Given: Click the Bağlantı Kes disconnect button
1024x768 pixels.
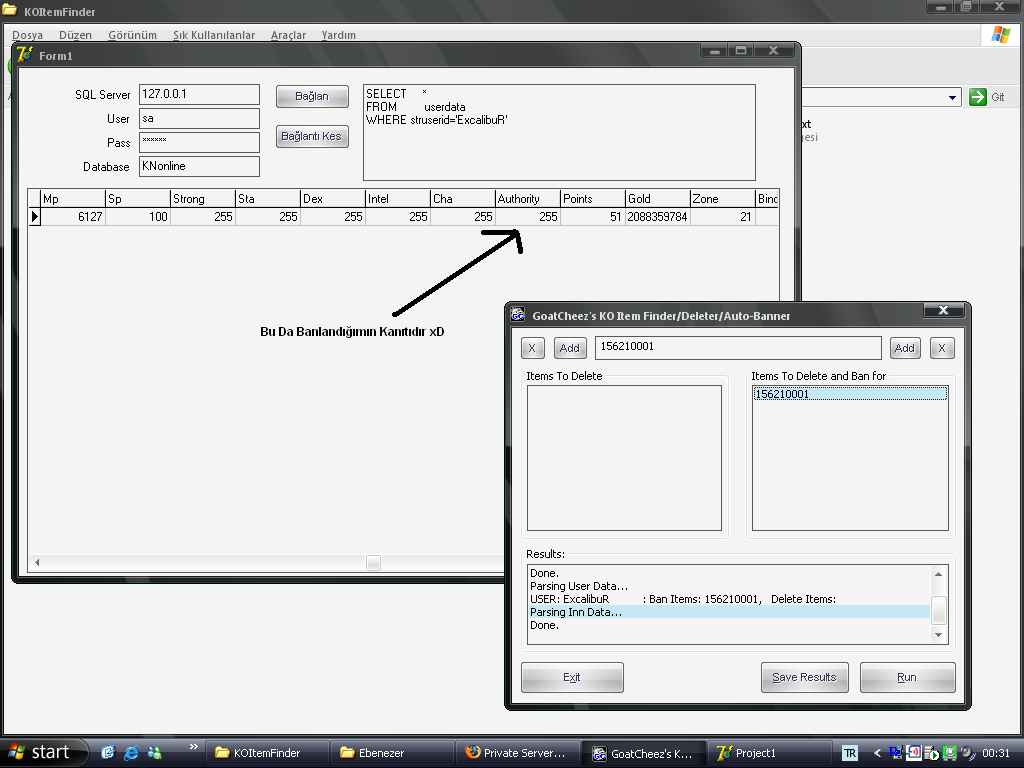Looking at the screenshot, I should [312, 136].
